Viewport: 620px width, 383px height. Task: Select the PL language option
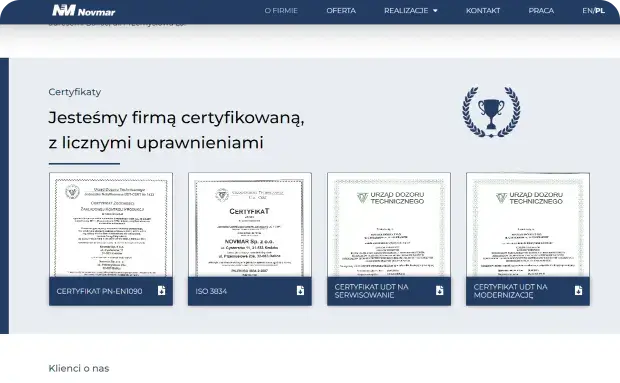600,11
